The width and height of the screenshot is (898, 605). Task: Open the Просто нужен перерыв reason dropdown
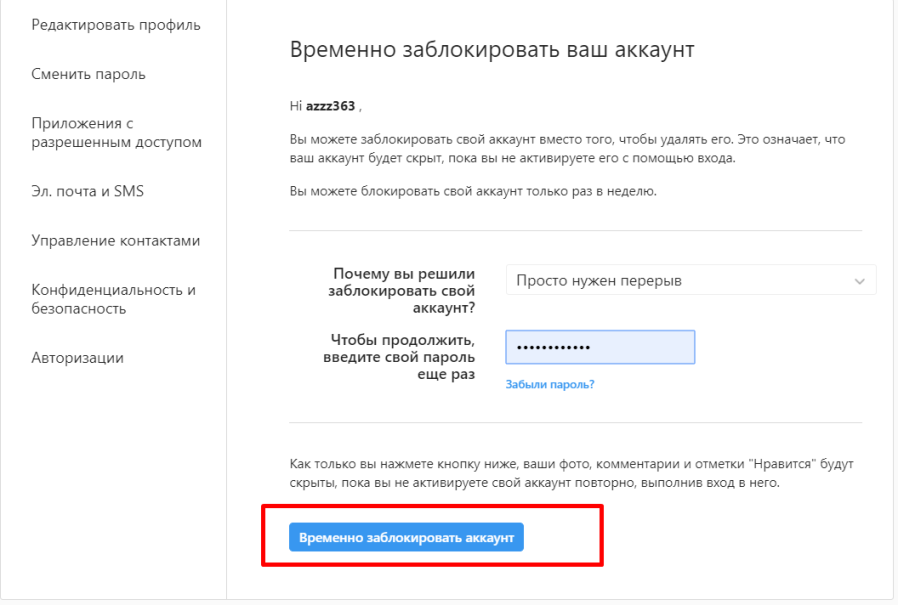click(691, 280)
